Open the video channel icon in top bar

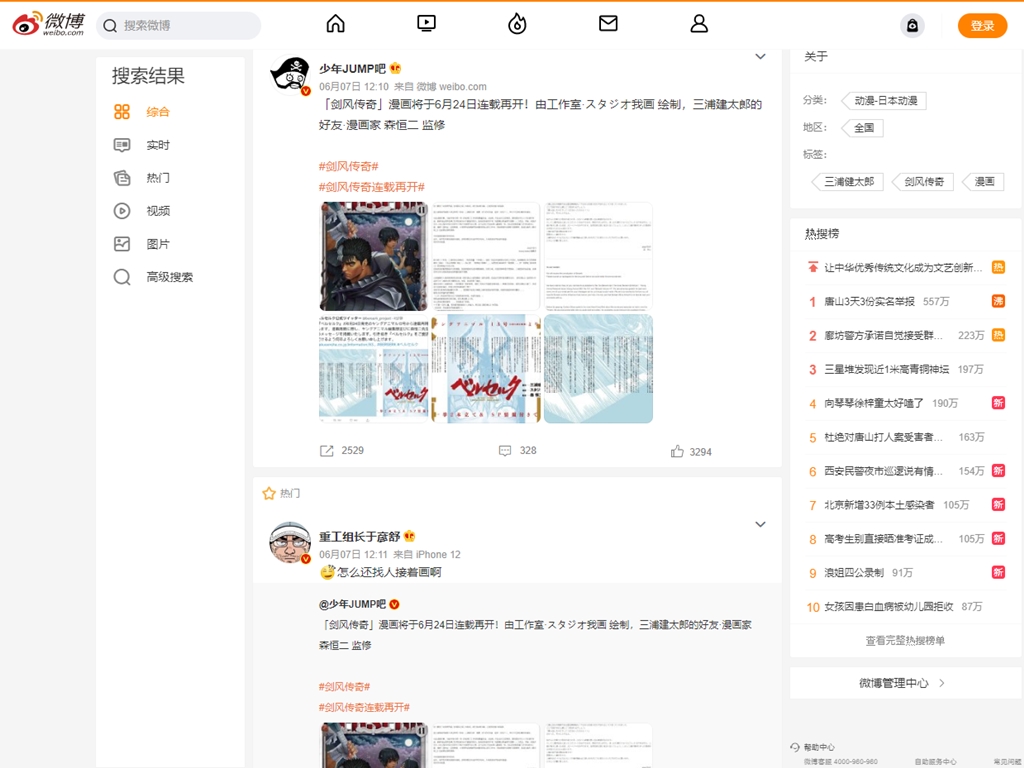coord(426,24)
